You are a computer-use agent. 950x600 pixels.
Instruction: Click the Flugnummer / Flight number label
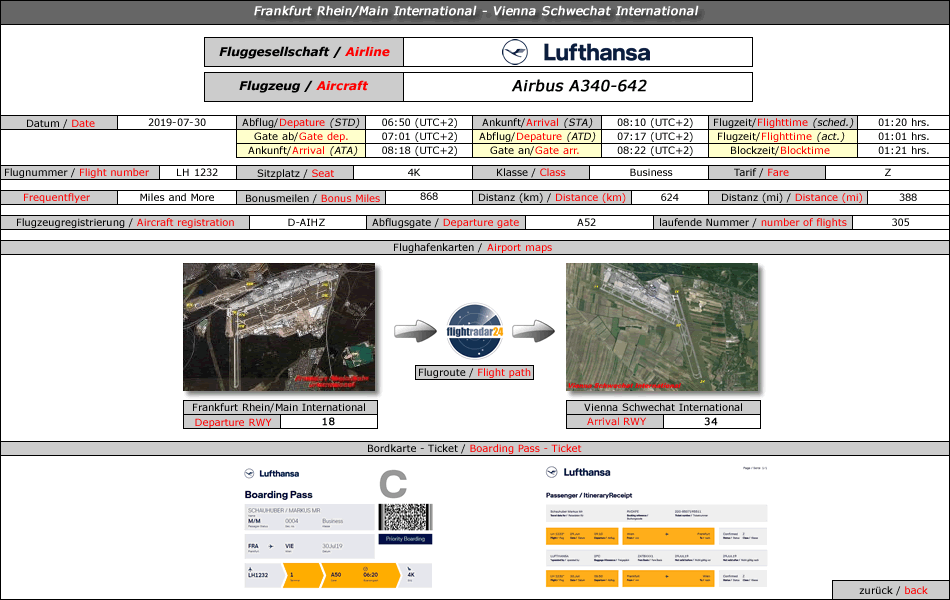(x=80, y=173)
